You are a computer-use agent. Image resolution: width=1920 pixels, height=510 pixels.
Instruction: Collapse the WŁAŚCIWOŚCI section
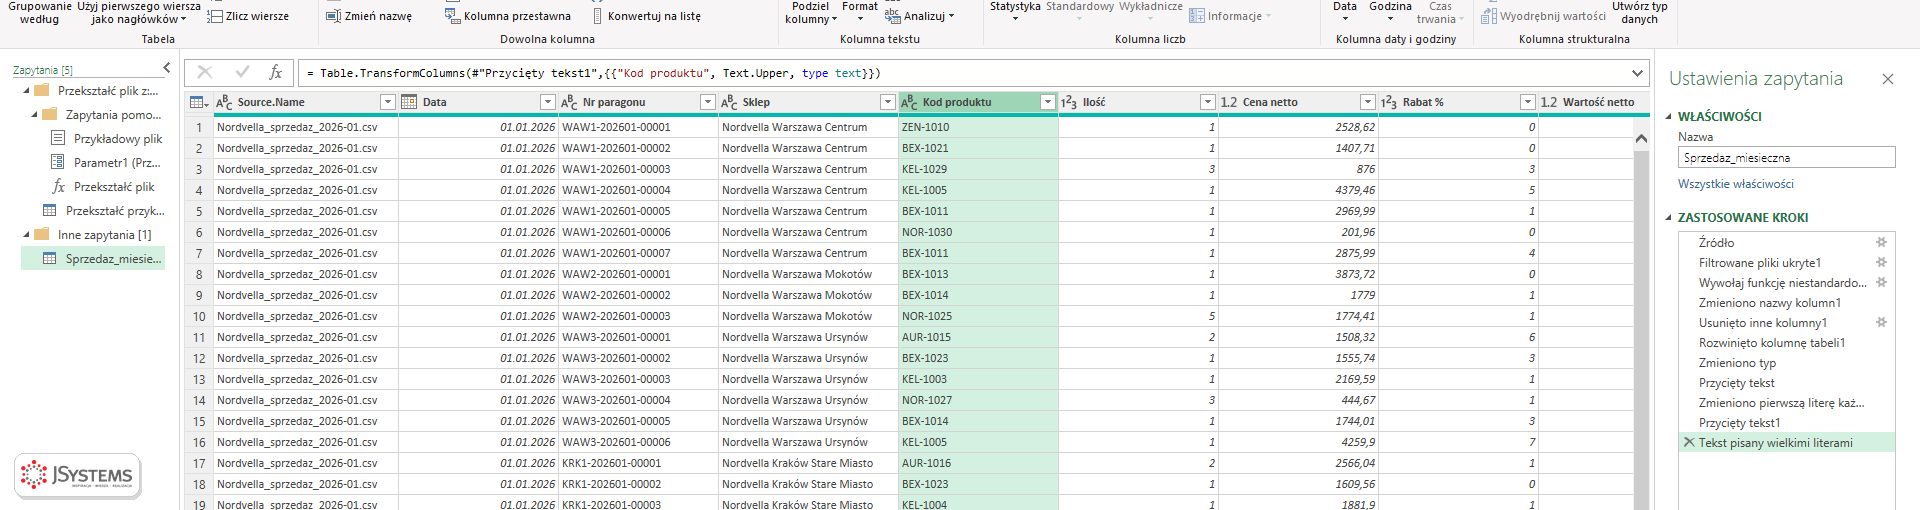(1669, 117)
